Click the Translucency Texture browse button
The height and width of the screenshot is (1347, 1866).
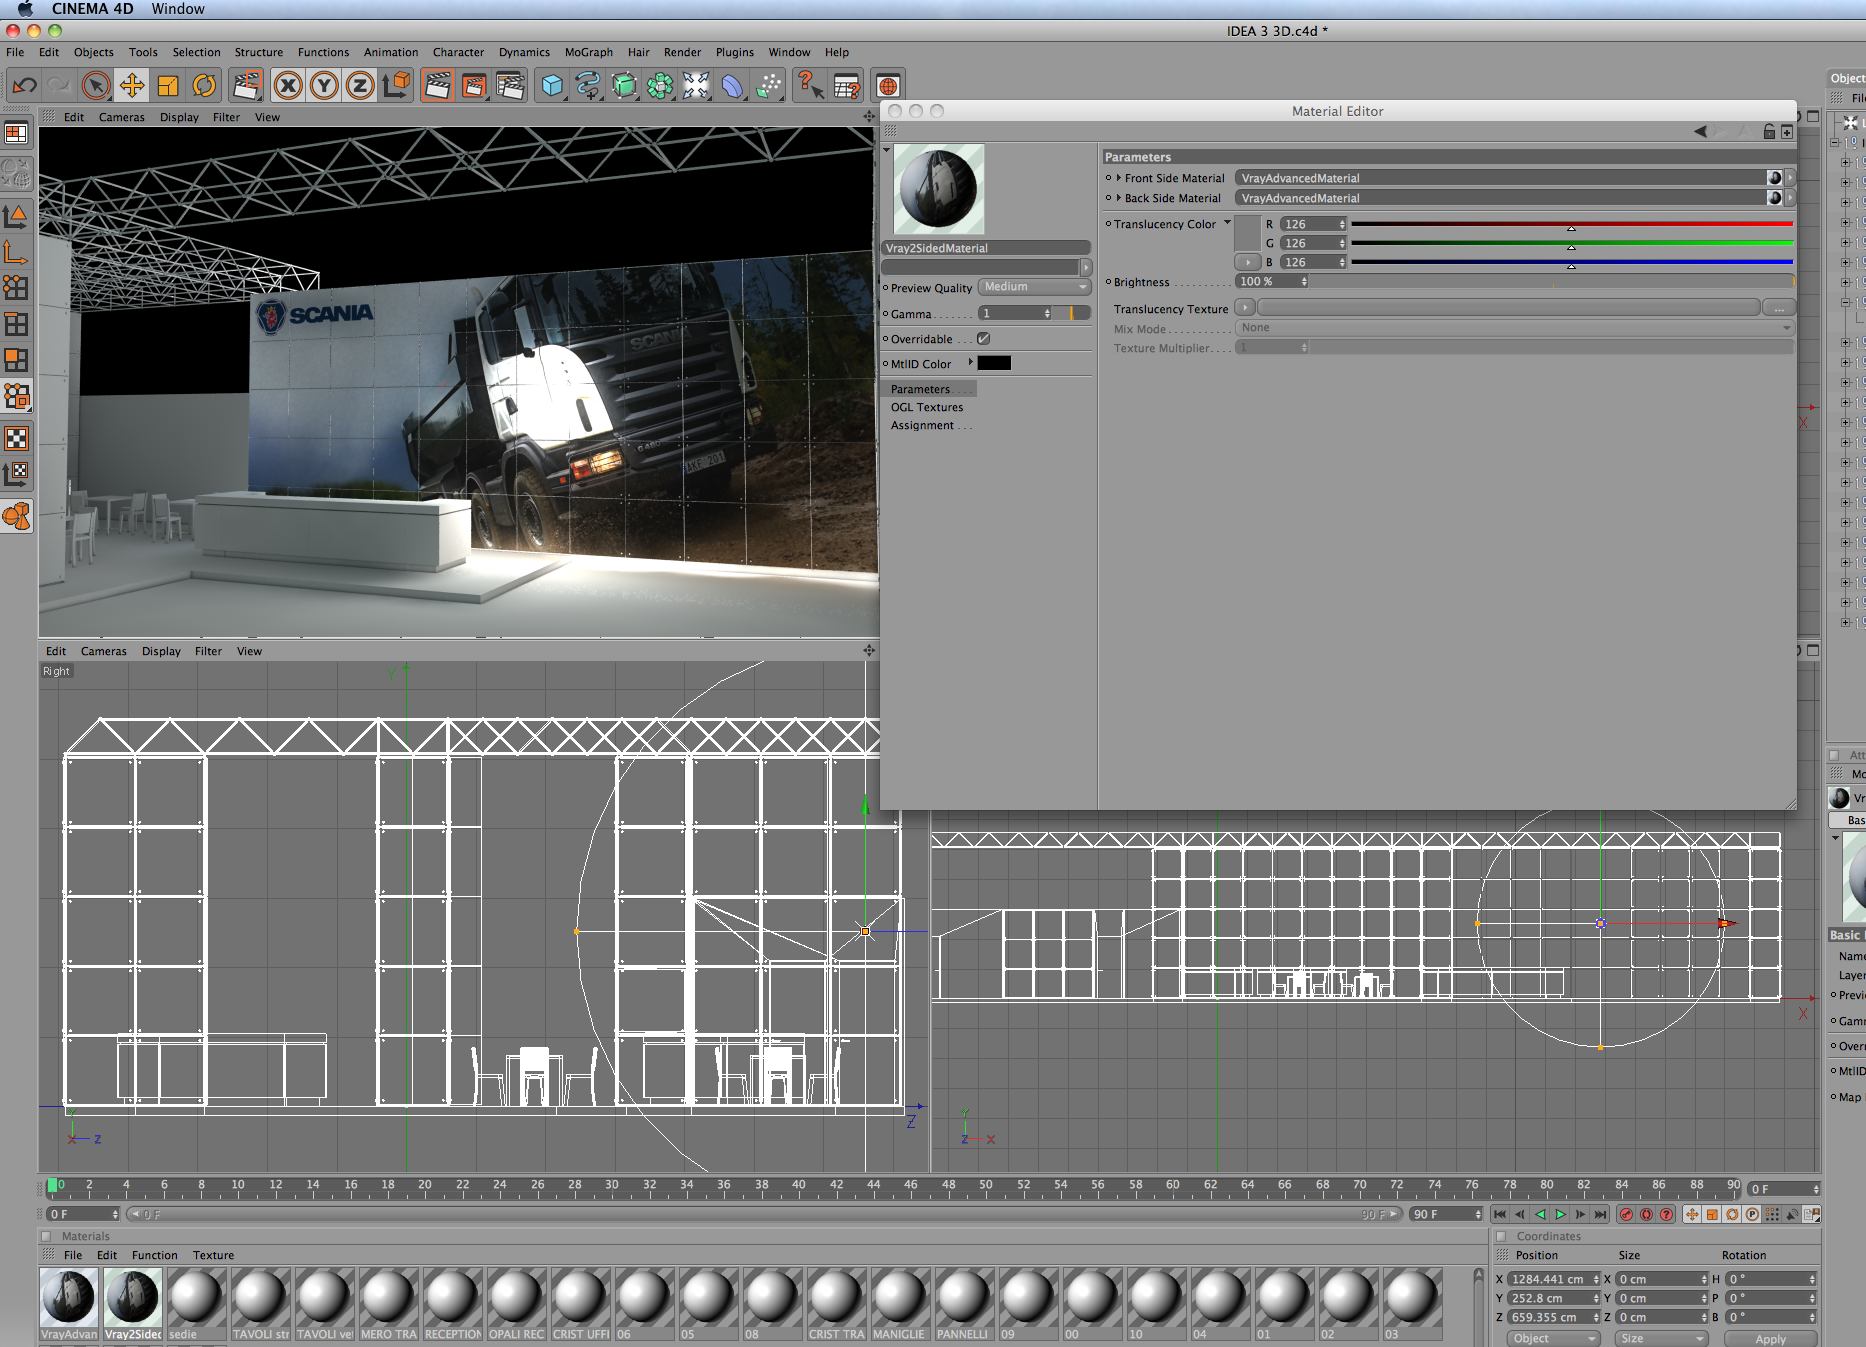pyautogui.click(x=1778, y=308)
